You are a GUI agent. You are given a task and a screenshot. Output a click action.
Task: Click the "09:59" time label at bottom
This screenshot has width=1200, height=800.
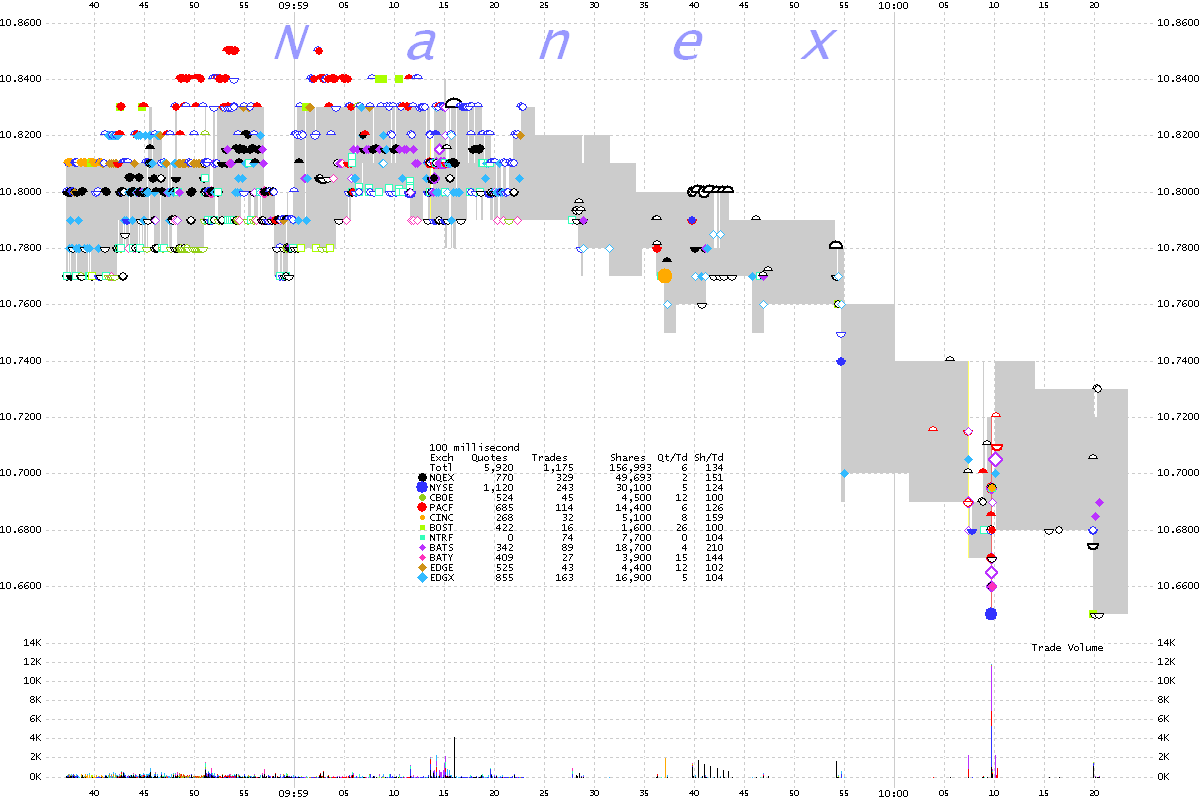[293, 793]
